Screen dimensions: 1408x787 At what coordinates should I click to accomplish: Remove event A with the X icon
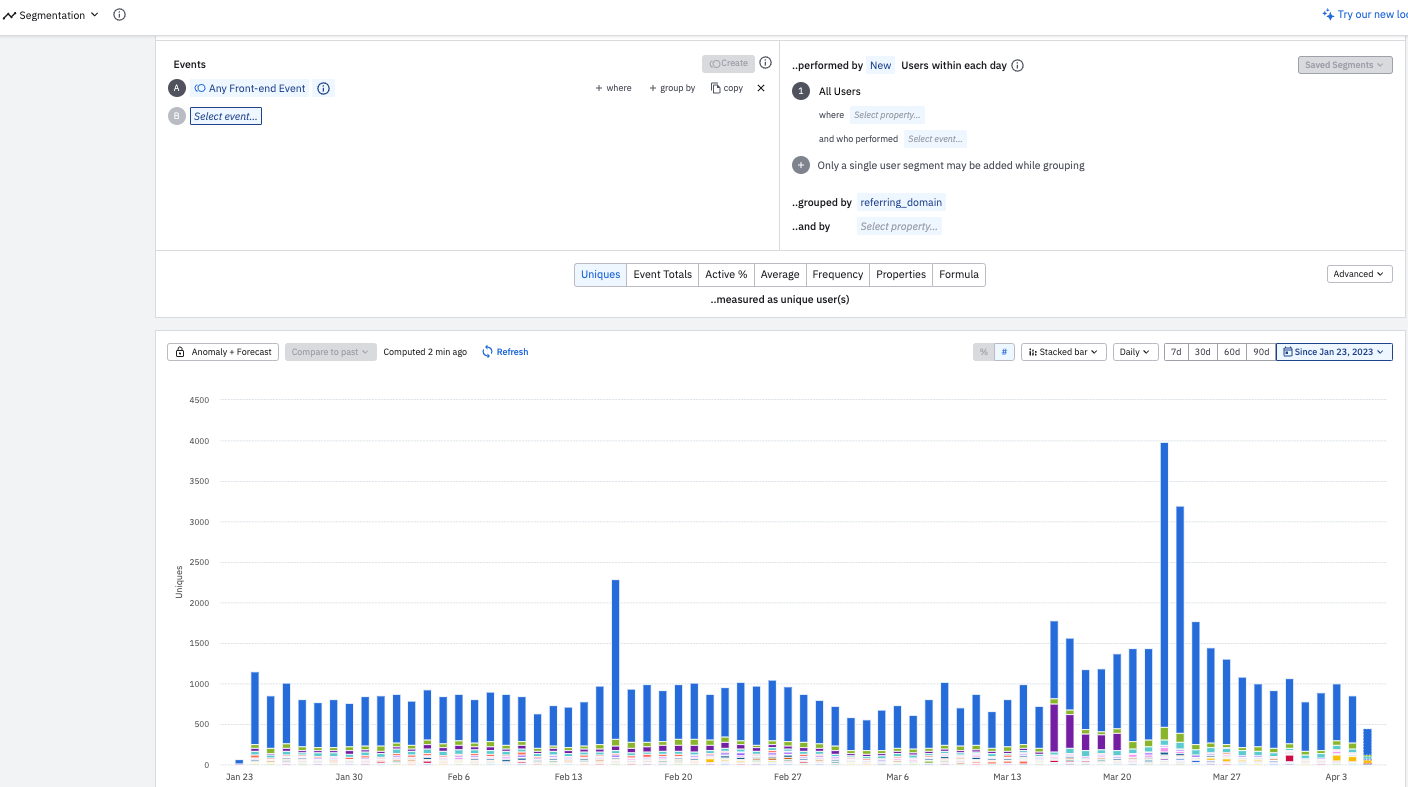click(760, 88)
